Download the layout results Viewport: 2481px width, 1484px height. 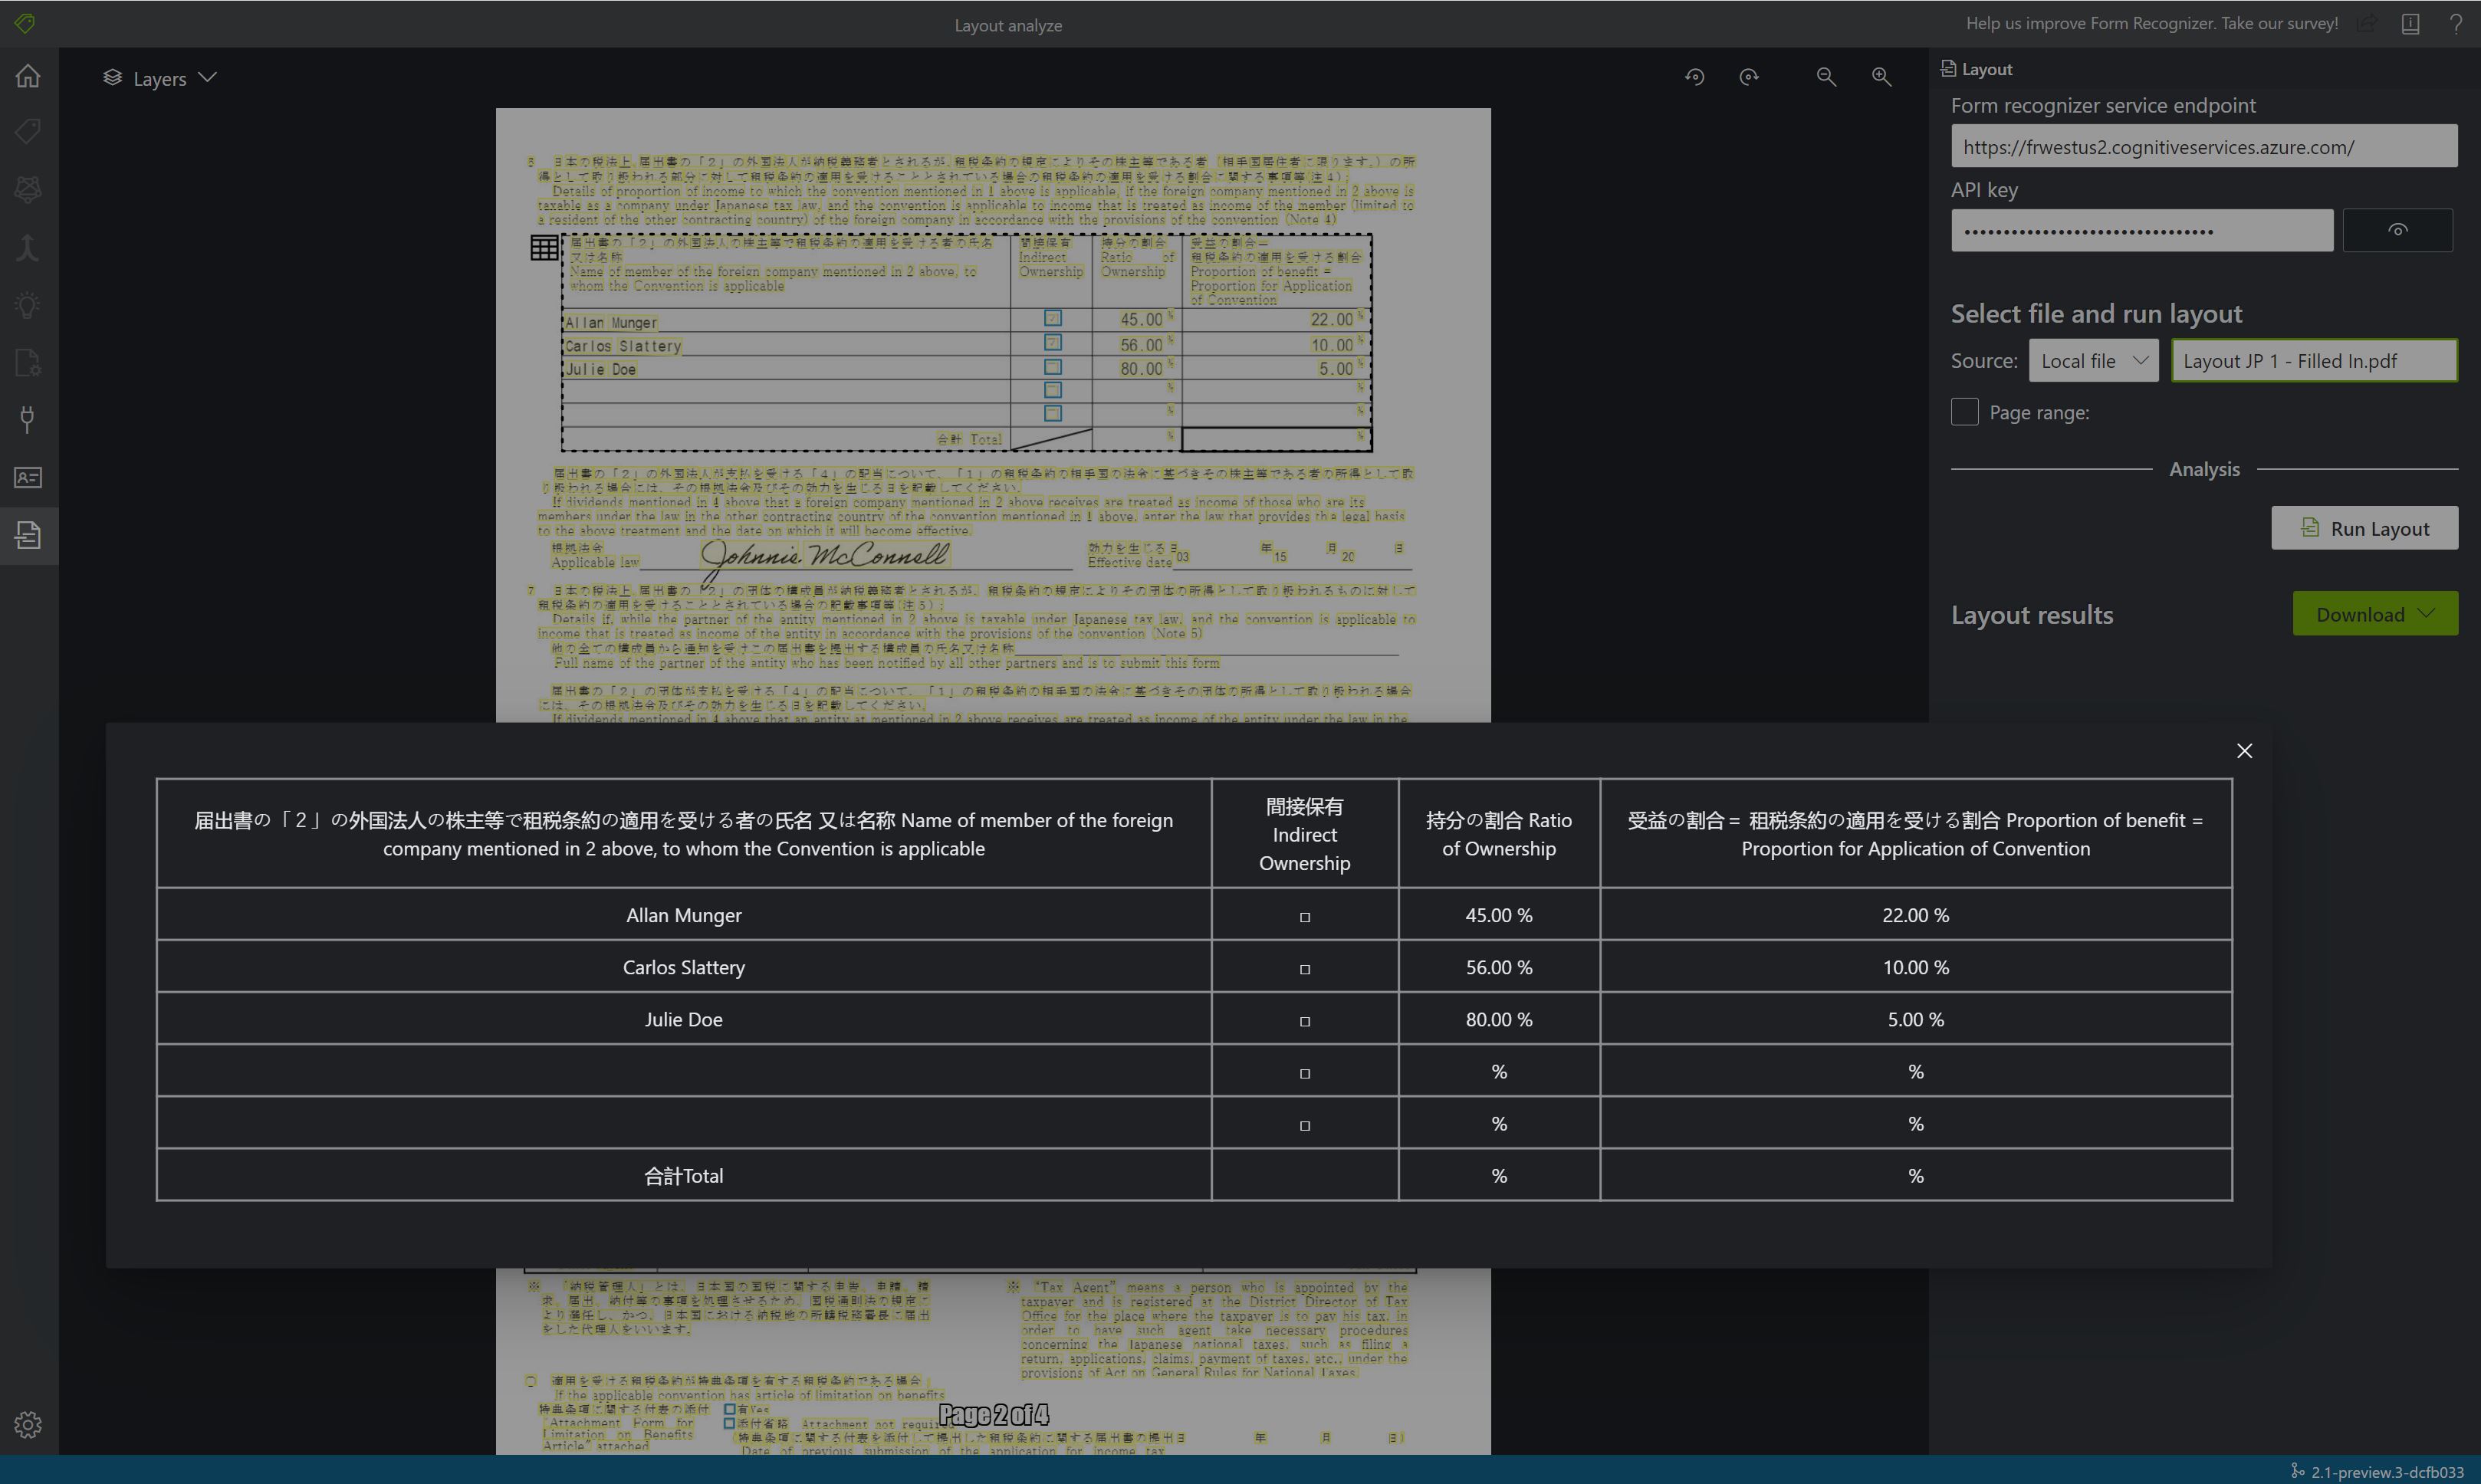2375,613
